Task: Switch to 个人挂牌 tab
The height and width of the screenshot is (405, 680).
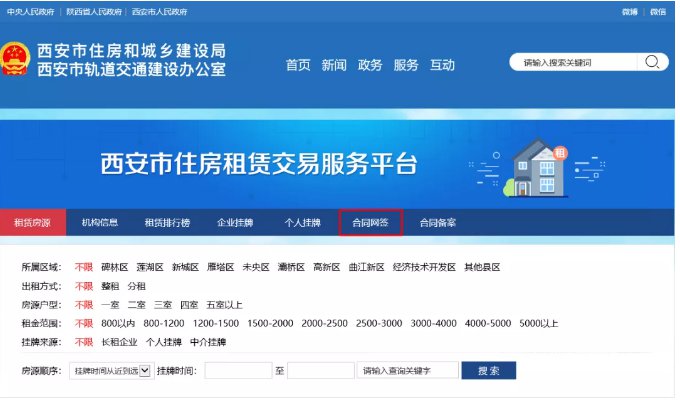Action: 303,222
